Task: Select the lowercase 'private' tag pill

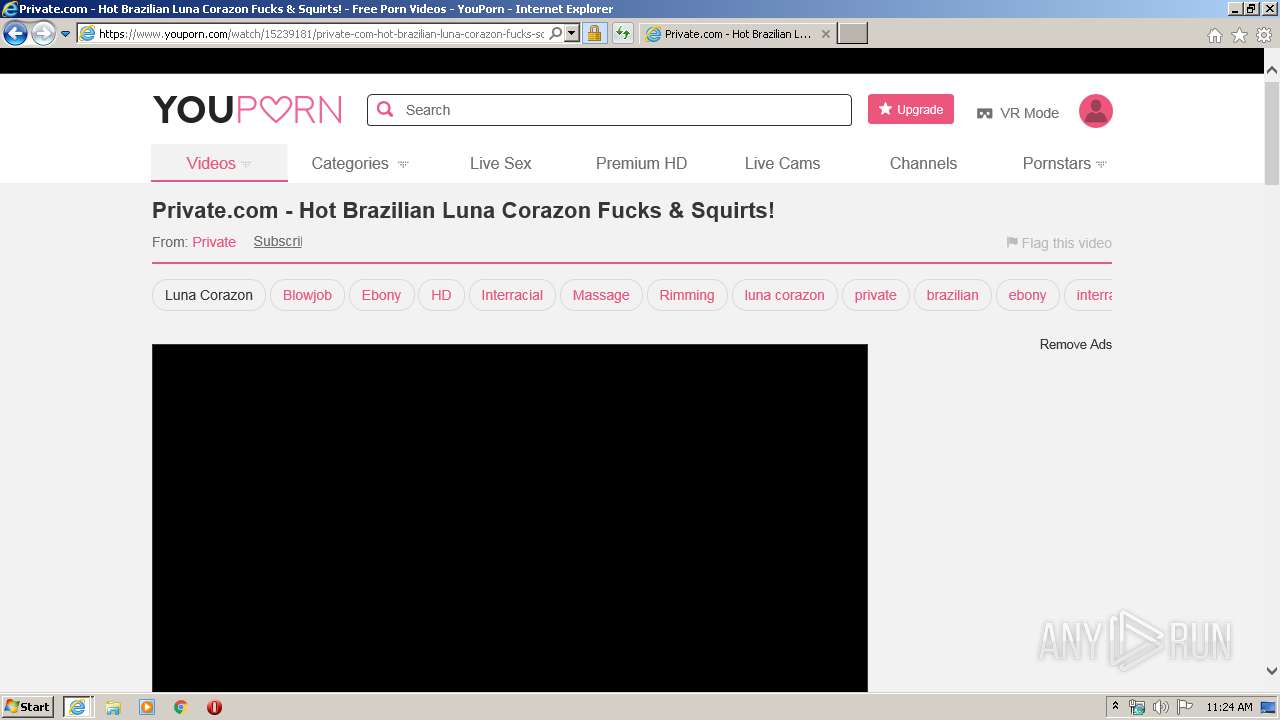Action: point(875,295)
